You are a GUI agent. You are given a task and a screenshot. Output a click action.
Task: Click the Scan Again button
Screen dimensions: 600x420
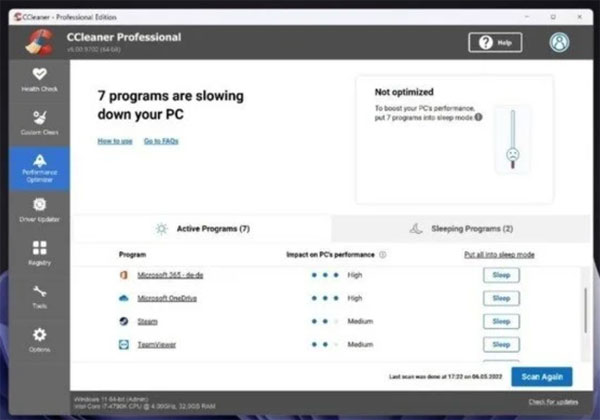542,377
